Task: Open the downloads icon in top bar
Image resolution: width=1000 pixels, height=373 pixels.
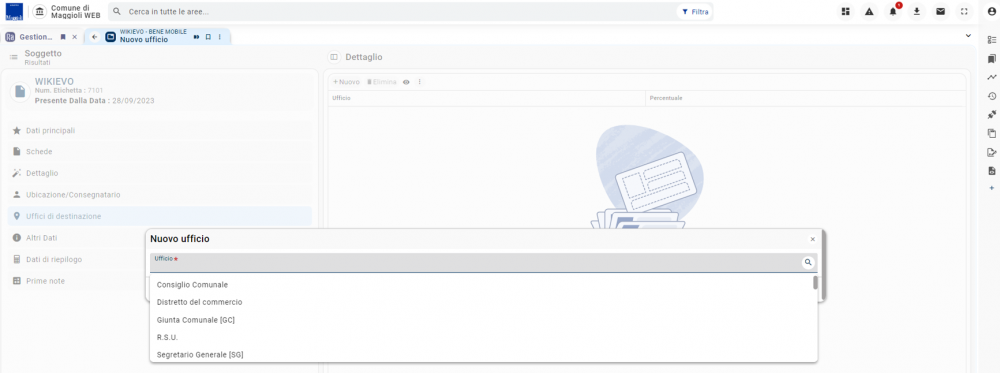Action: [916, 11]
